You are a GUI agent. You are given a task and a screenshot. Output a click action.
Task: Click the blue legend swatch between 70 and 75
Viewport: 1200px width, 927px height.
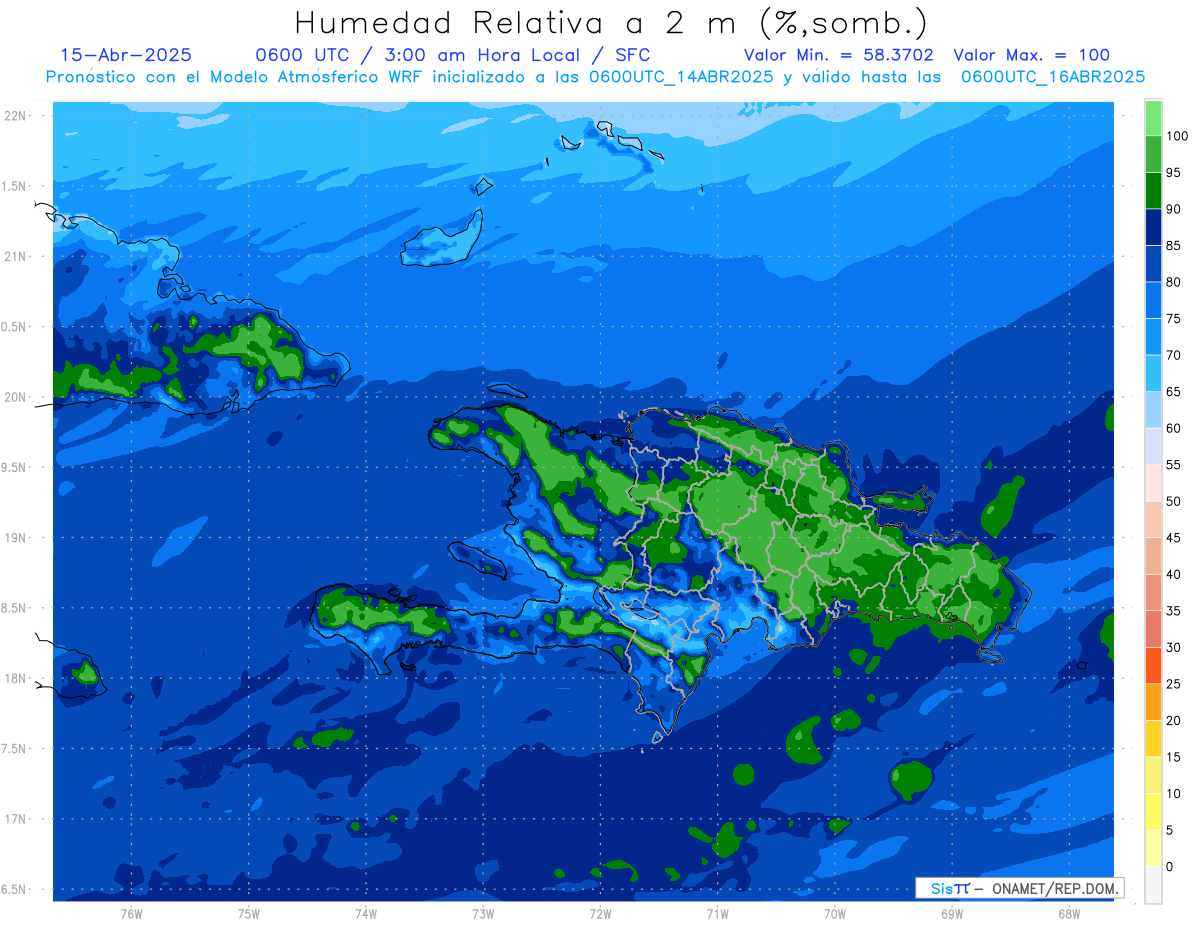1153,336
